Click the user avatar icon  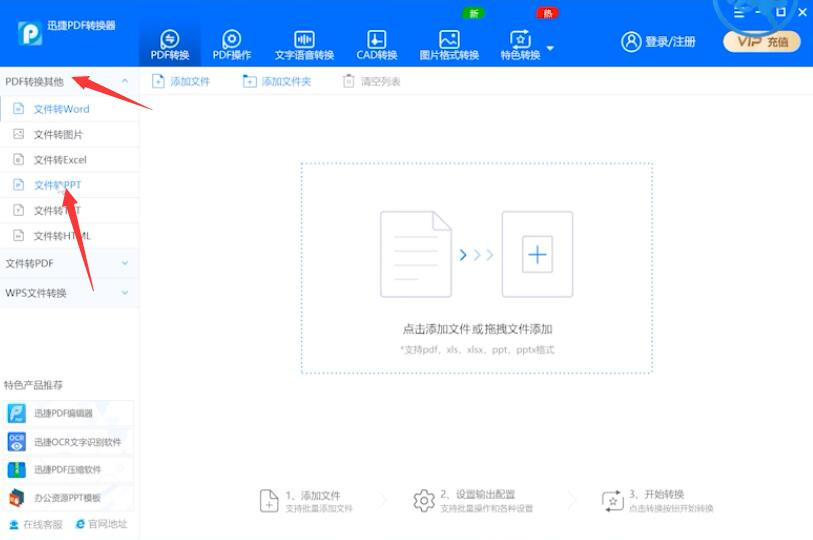631,41
